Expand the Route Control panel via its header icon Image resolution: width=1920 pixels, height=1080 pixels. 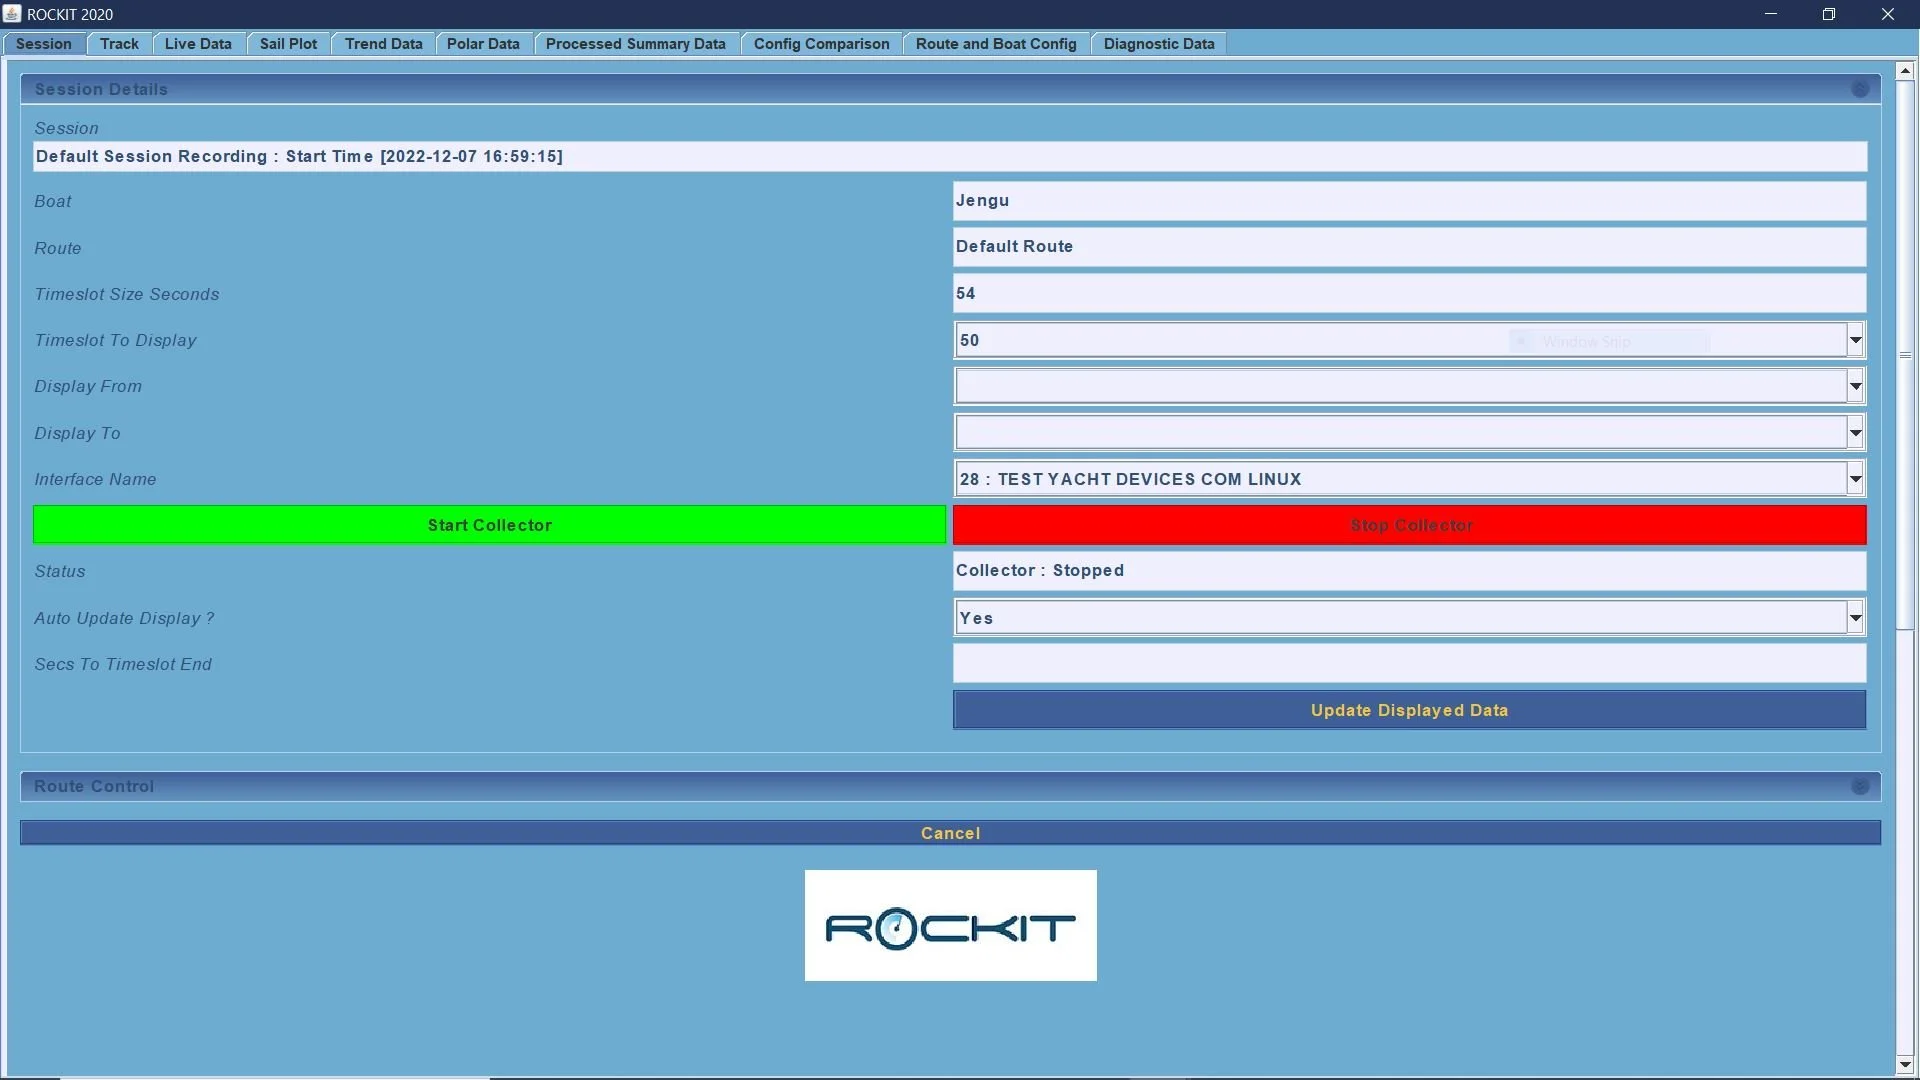click(1860, 786)
